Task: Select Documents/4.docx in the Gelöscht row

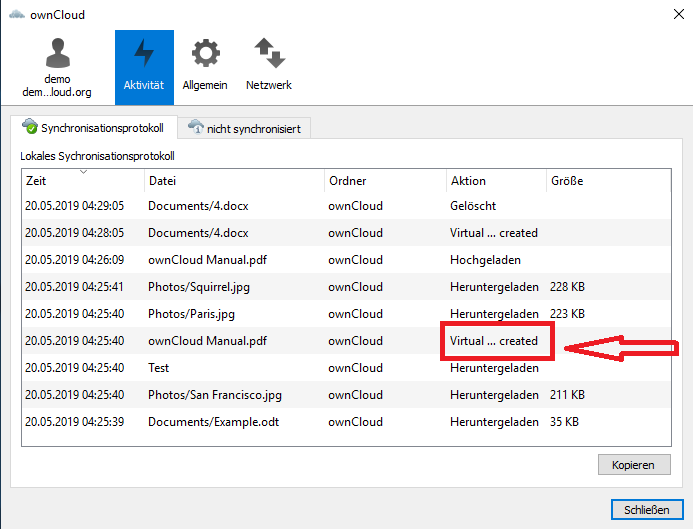Action: [198, 206]
